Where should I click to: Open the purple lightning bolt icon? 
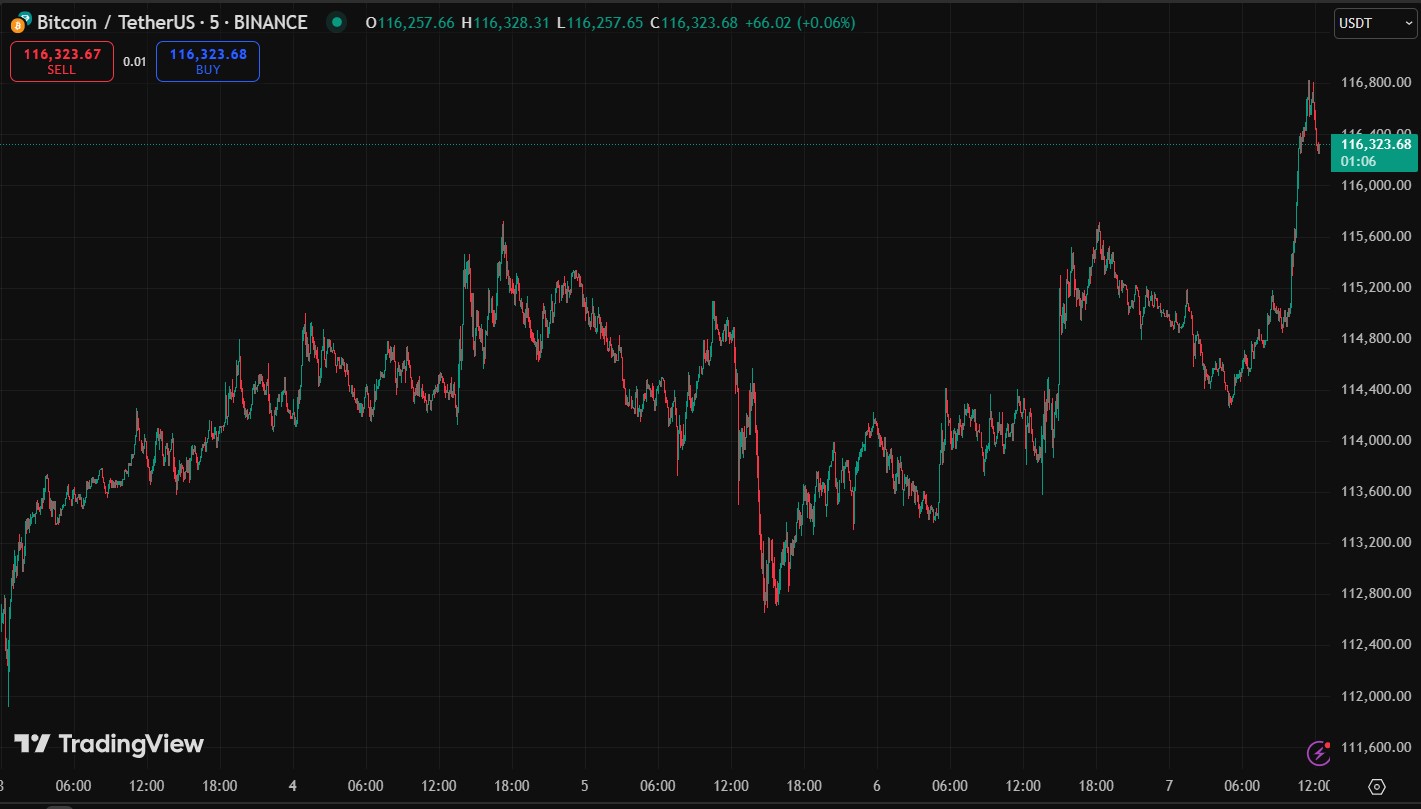[x=1319, y=752]
